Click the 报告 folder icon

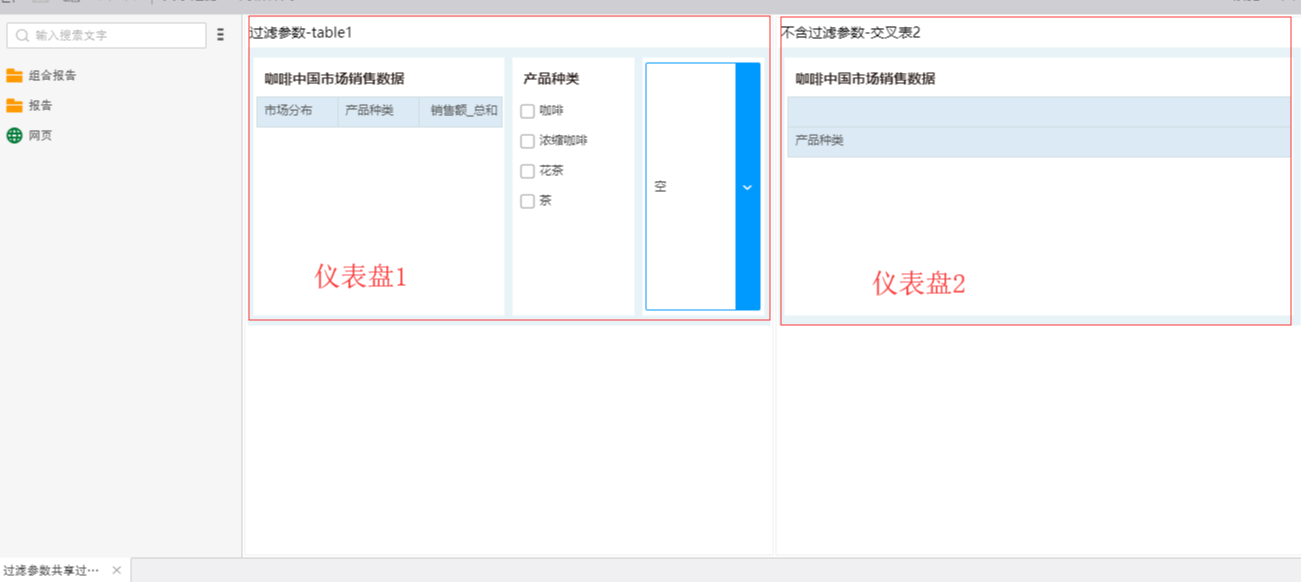(x=14, y=106)
